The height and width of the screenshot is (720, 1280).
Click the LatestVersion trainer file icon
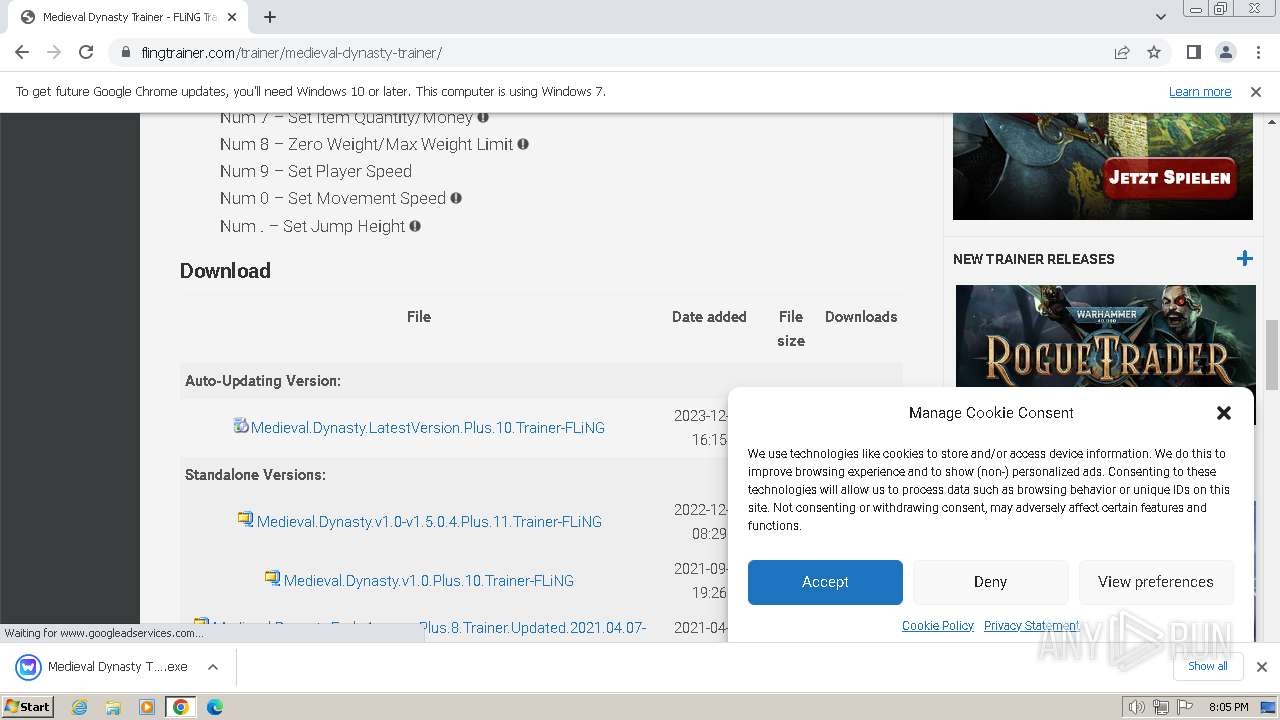point(241,425)
